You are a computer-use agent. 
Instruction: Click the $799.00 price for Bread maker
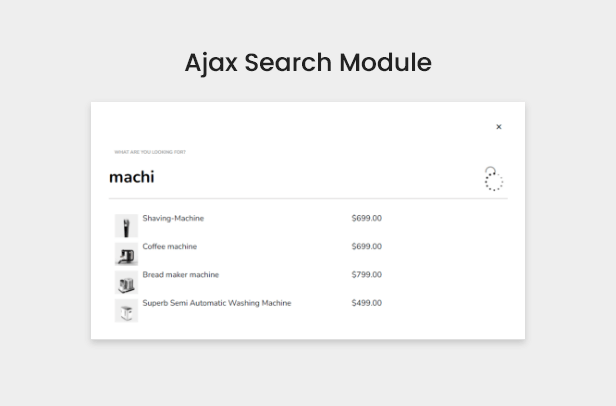[367, 275]
